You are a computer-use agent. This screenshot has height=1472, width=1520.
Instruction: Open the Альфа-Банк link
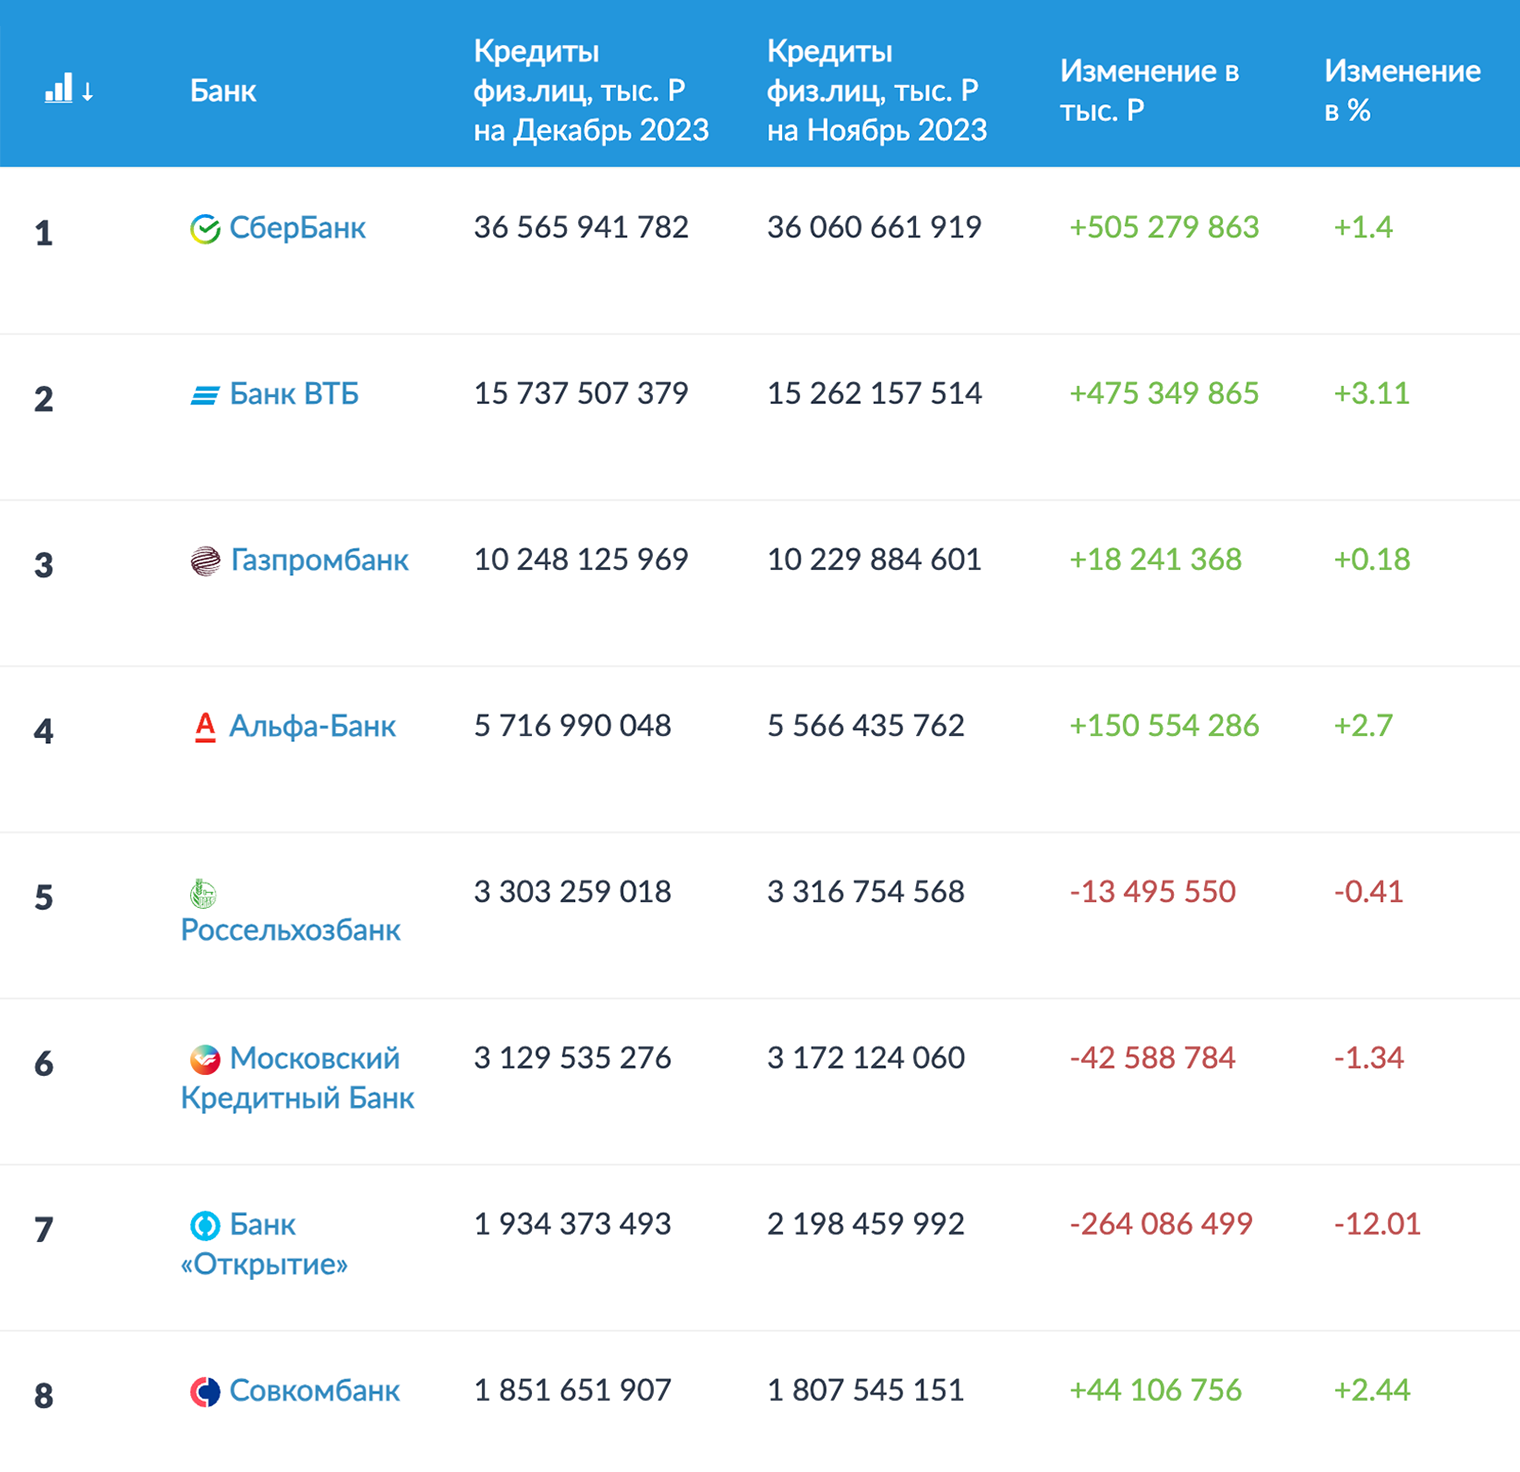[313, 726]
